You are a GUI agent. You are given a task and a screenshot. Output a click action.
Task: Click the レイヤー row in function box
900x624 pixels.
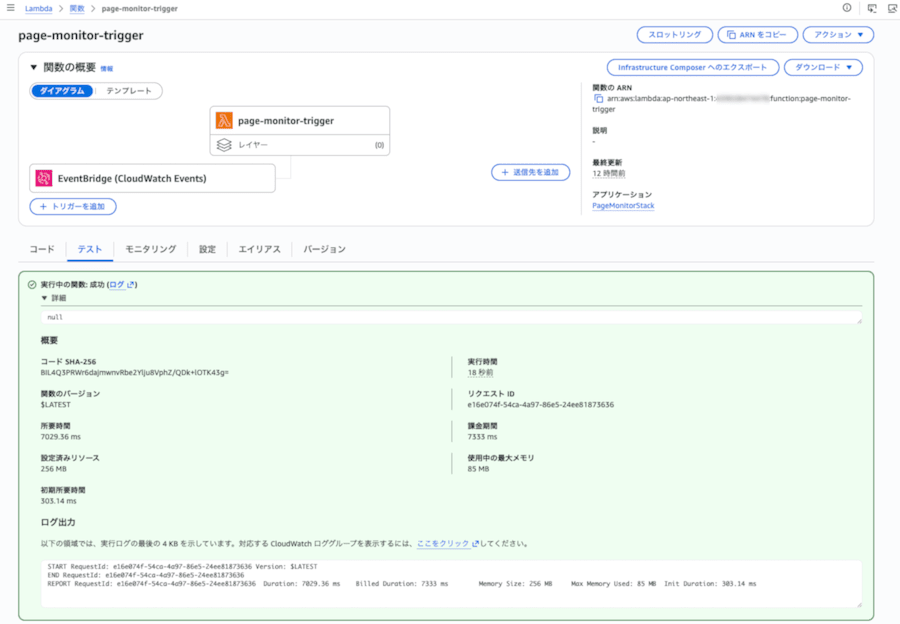point(300,145)
